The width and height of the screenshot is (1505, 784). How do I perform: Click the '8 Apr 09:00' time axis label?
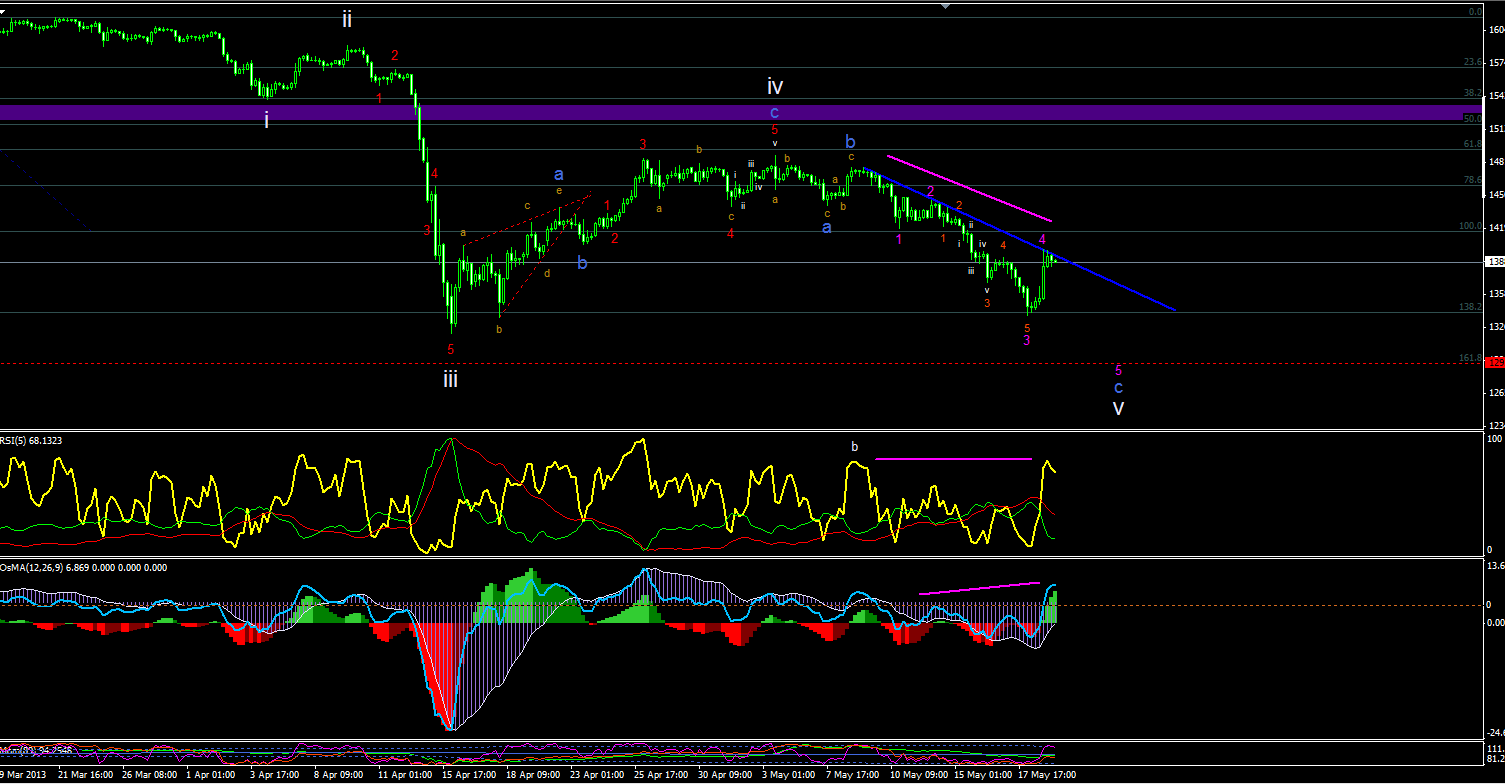pyautogui.click(x=340, y=775)
